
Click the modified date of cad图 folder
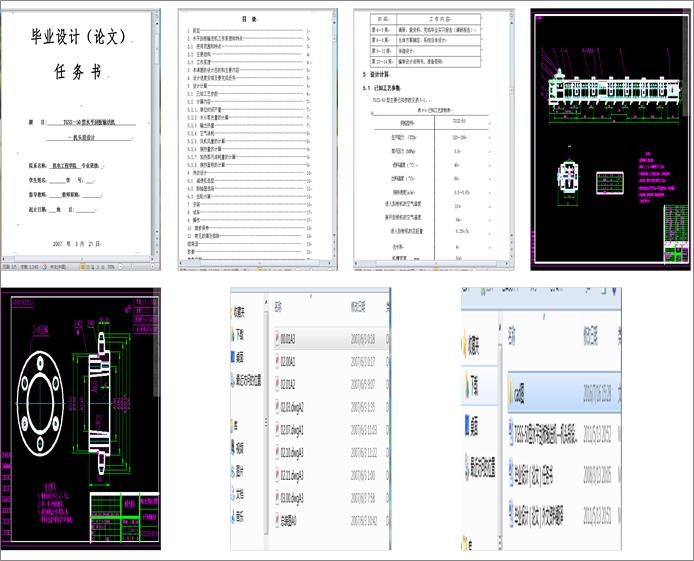597,393
